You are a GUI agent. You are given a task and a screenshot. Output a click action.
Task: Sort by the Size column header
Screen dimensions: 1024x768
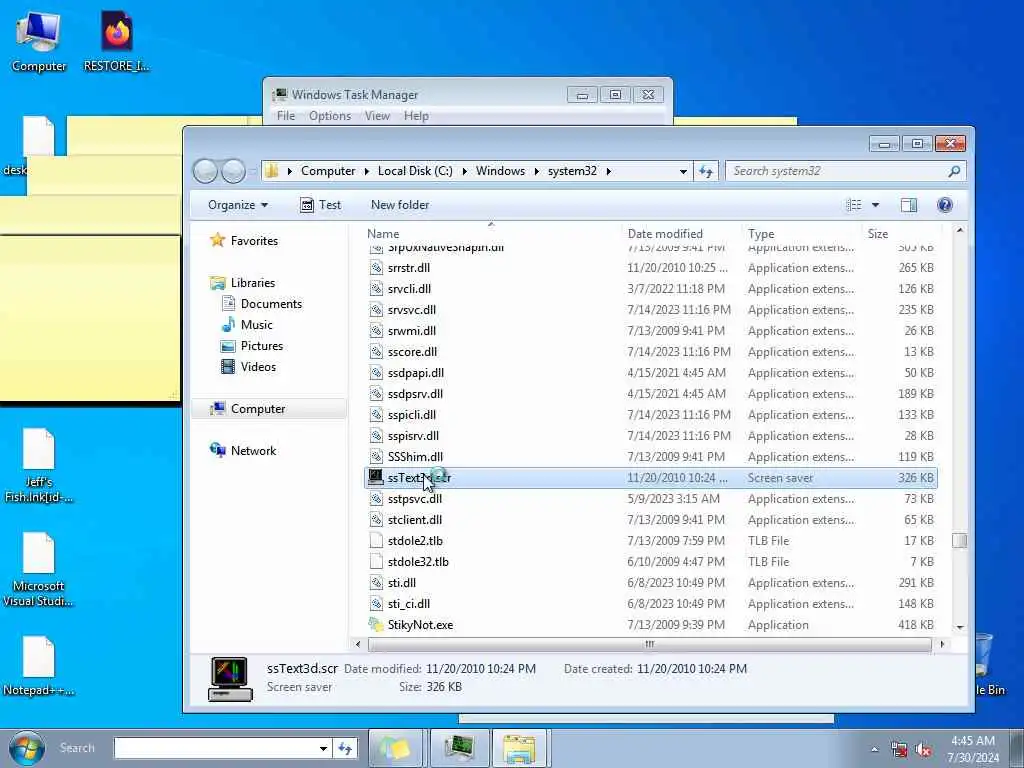click(901, 234)
